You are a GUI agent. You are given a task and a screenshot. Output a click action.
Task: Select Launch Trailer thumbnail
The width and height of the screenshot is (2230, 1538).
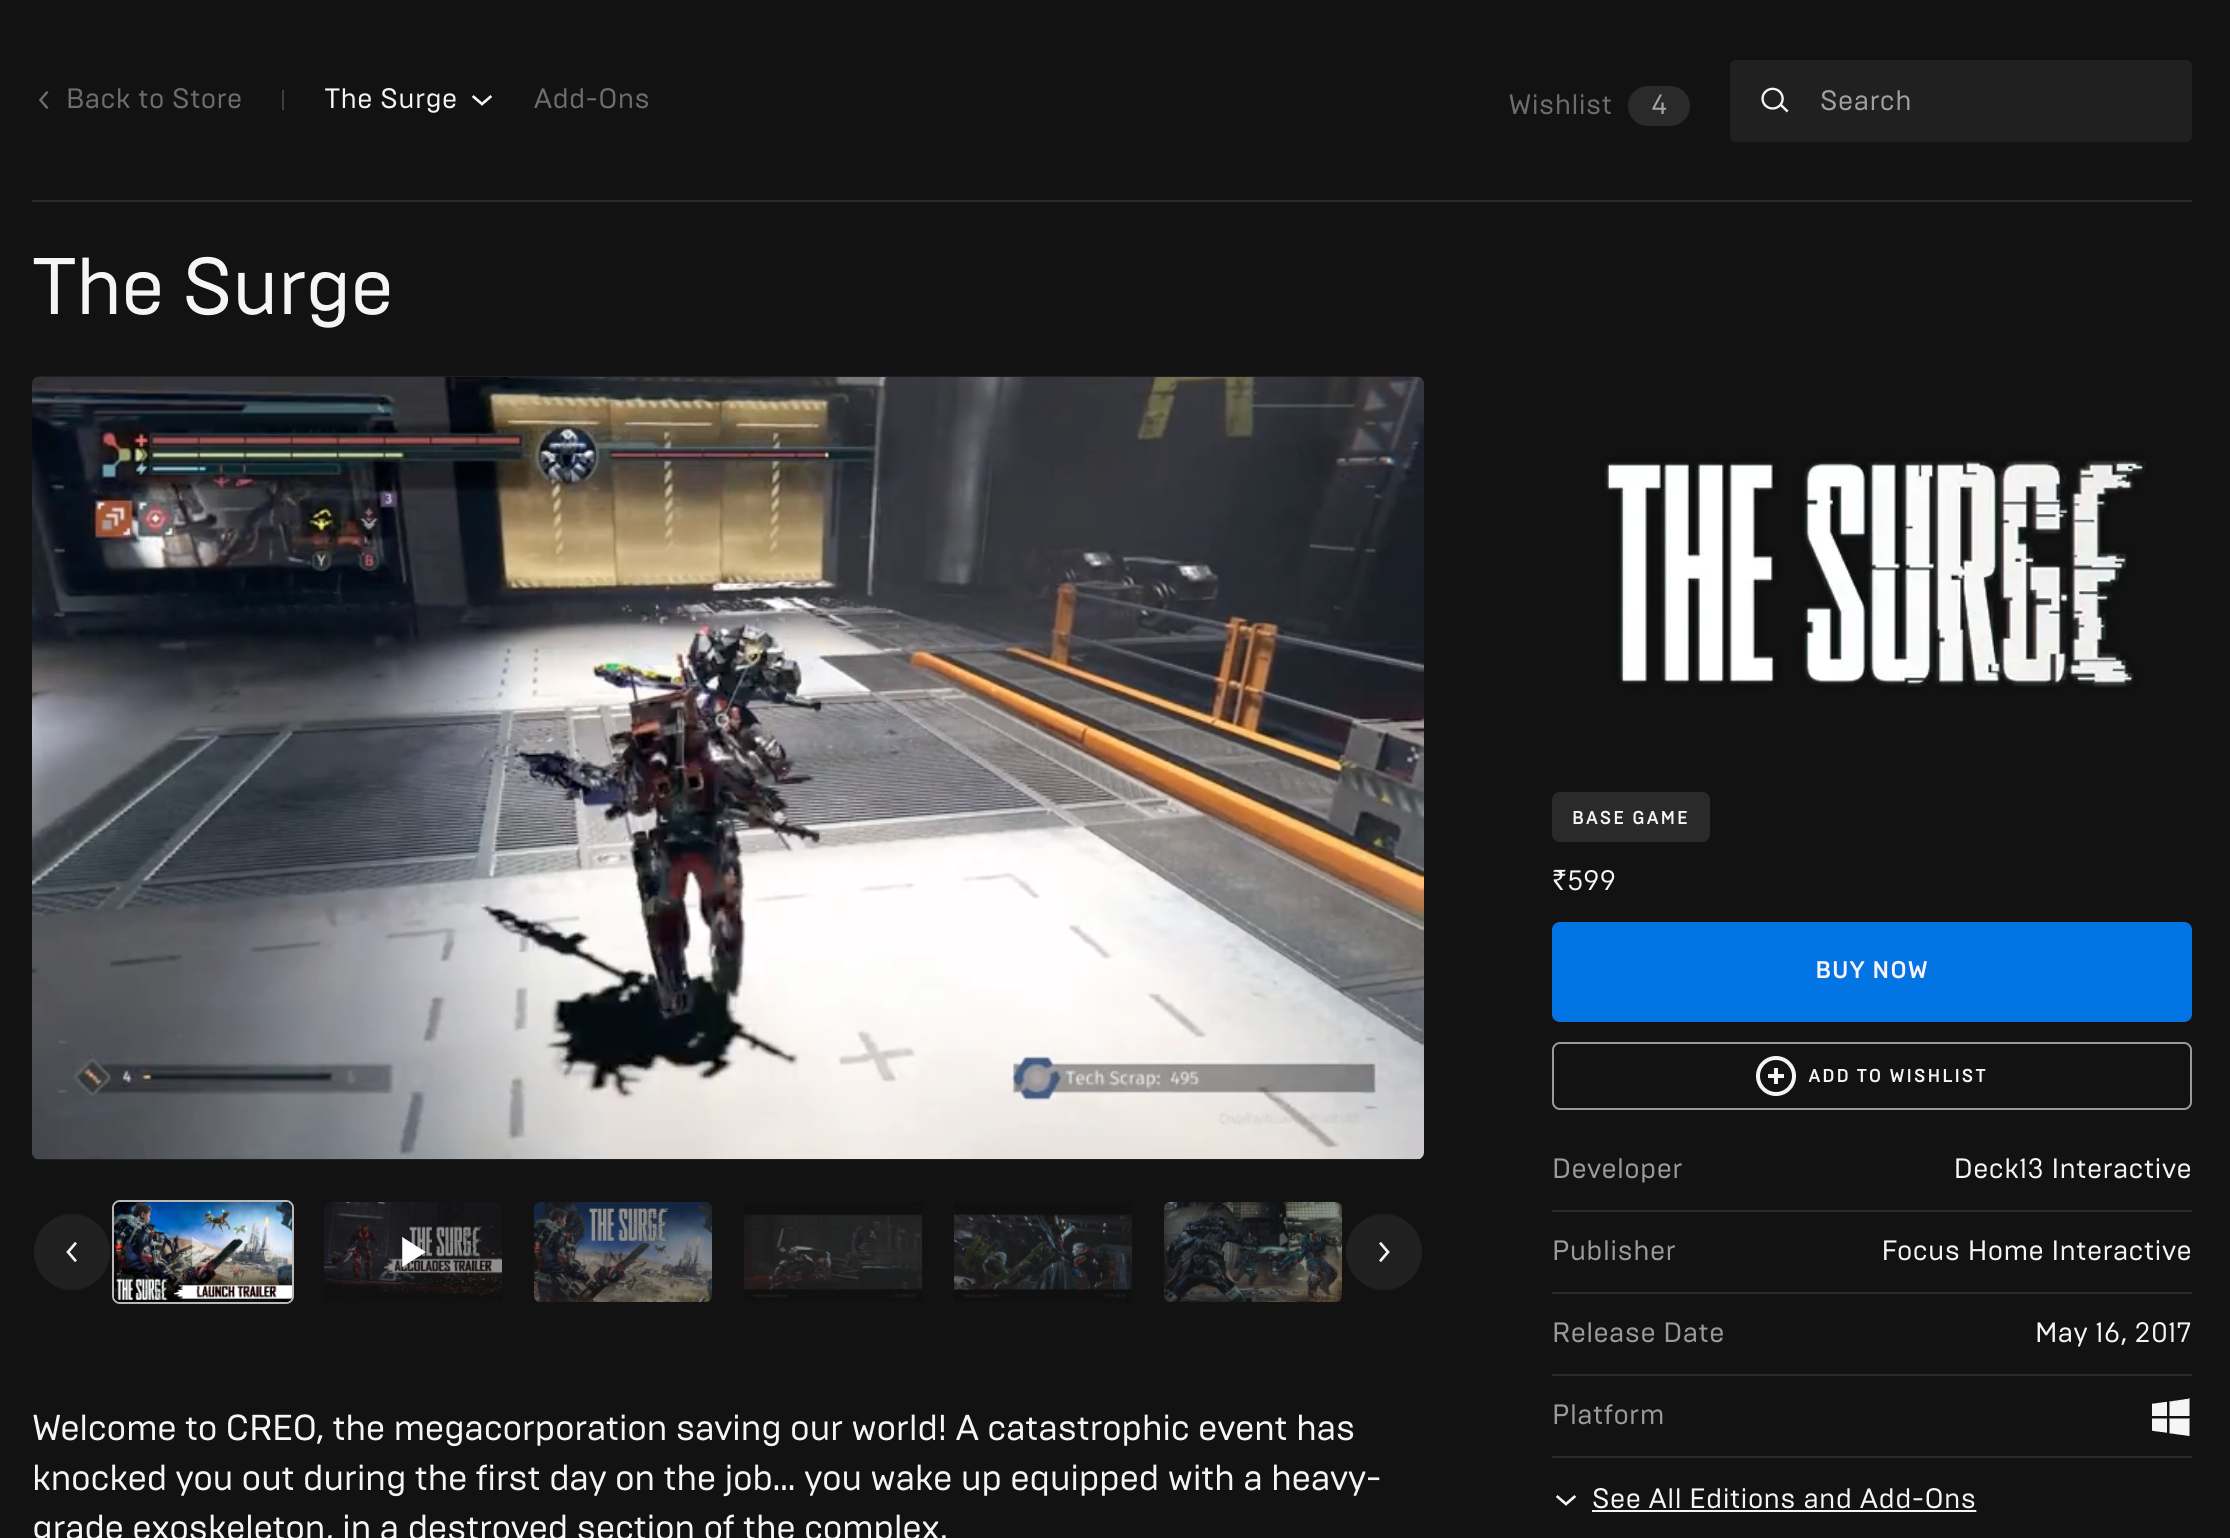pyautogui.click(x=203, y=1250)
